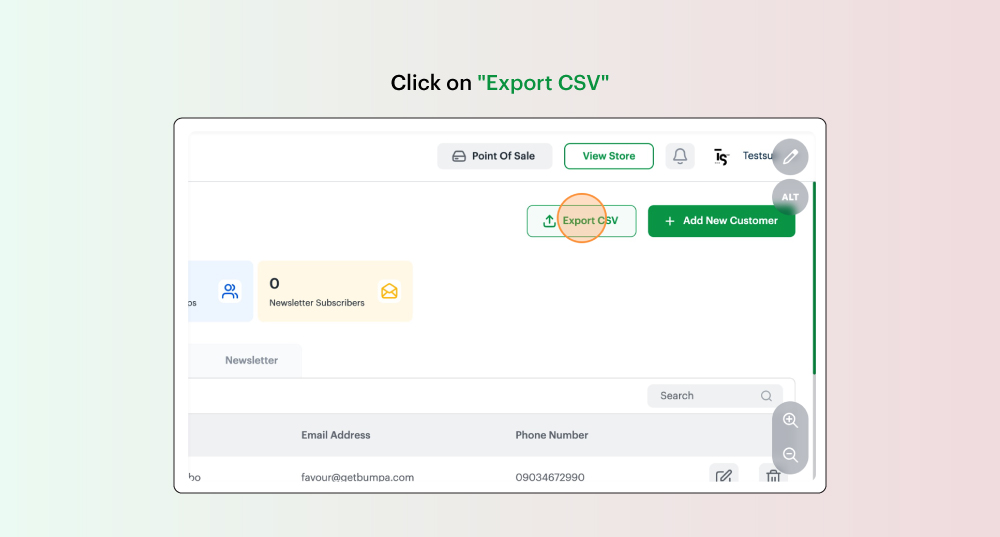This screenshot has height=537, width=1000.
Task: Click the plus icon on Add New Customer
Action: point(670,221)
